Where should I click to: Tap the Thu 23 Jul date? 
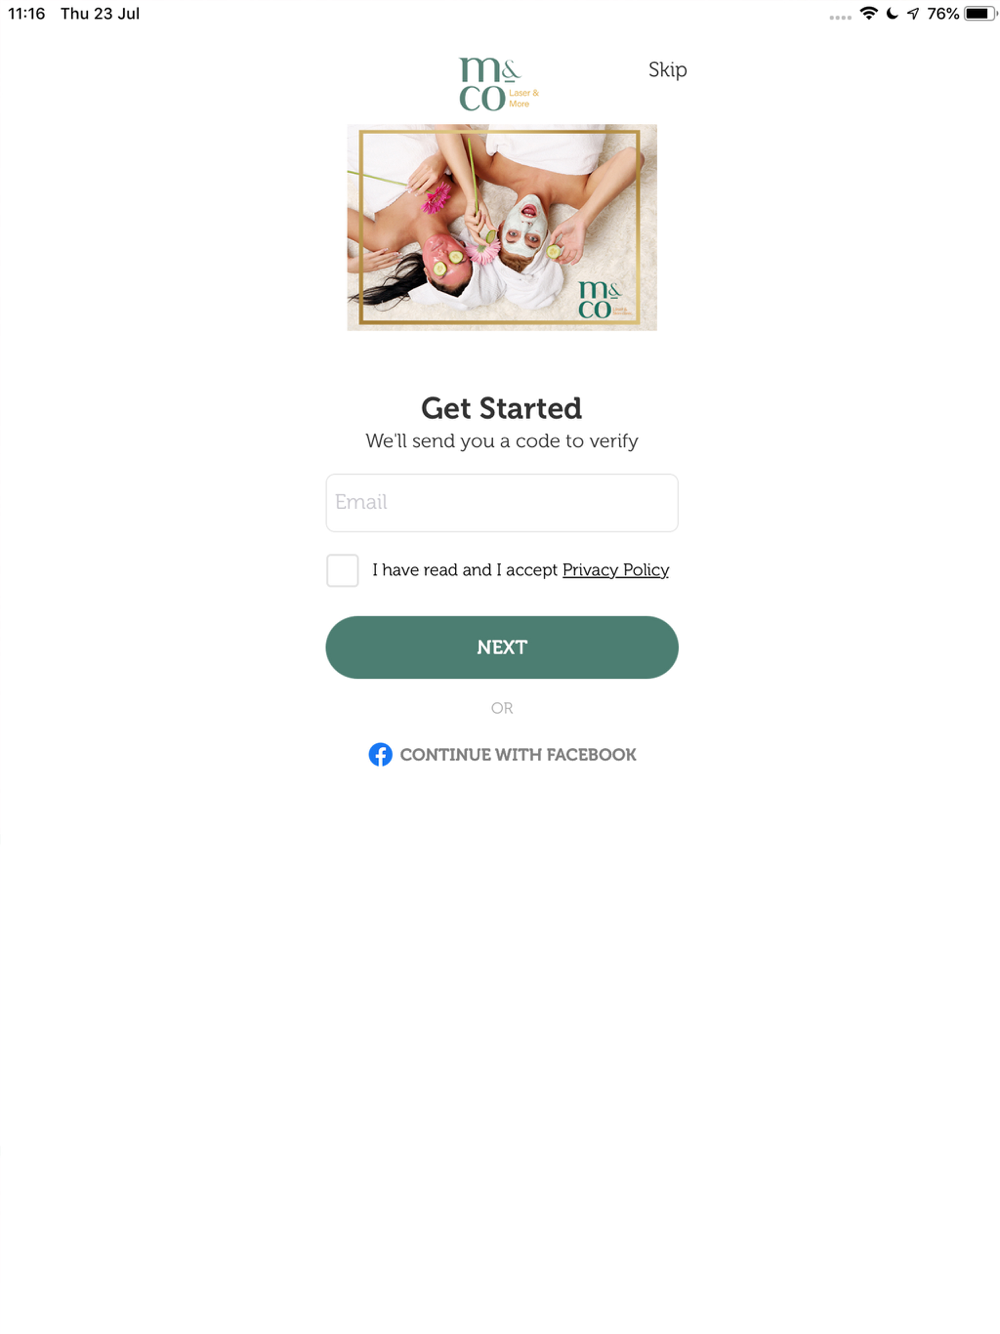pos(100,13)
